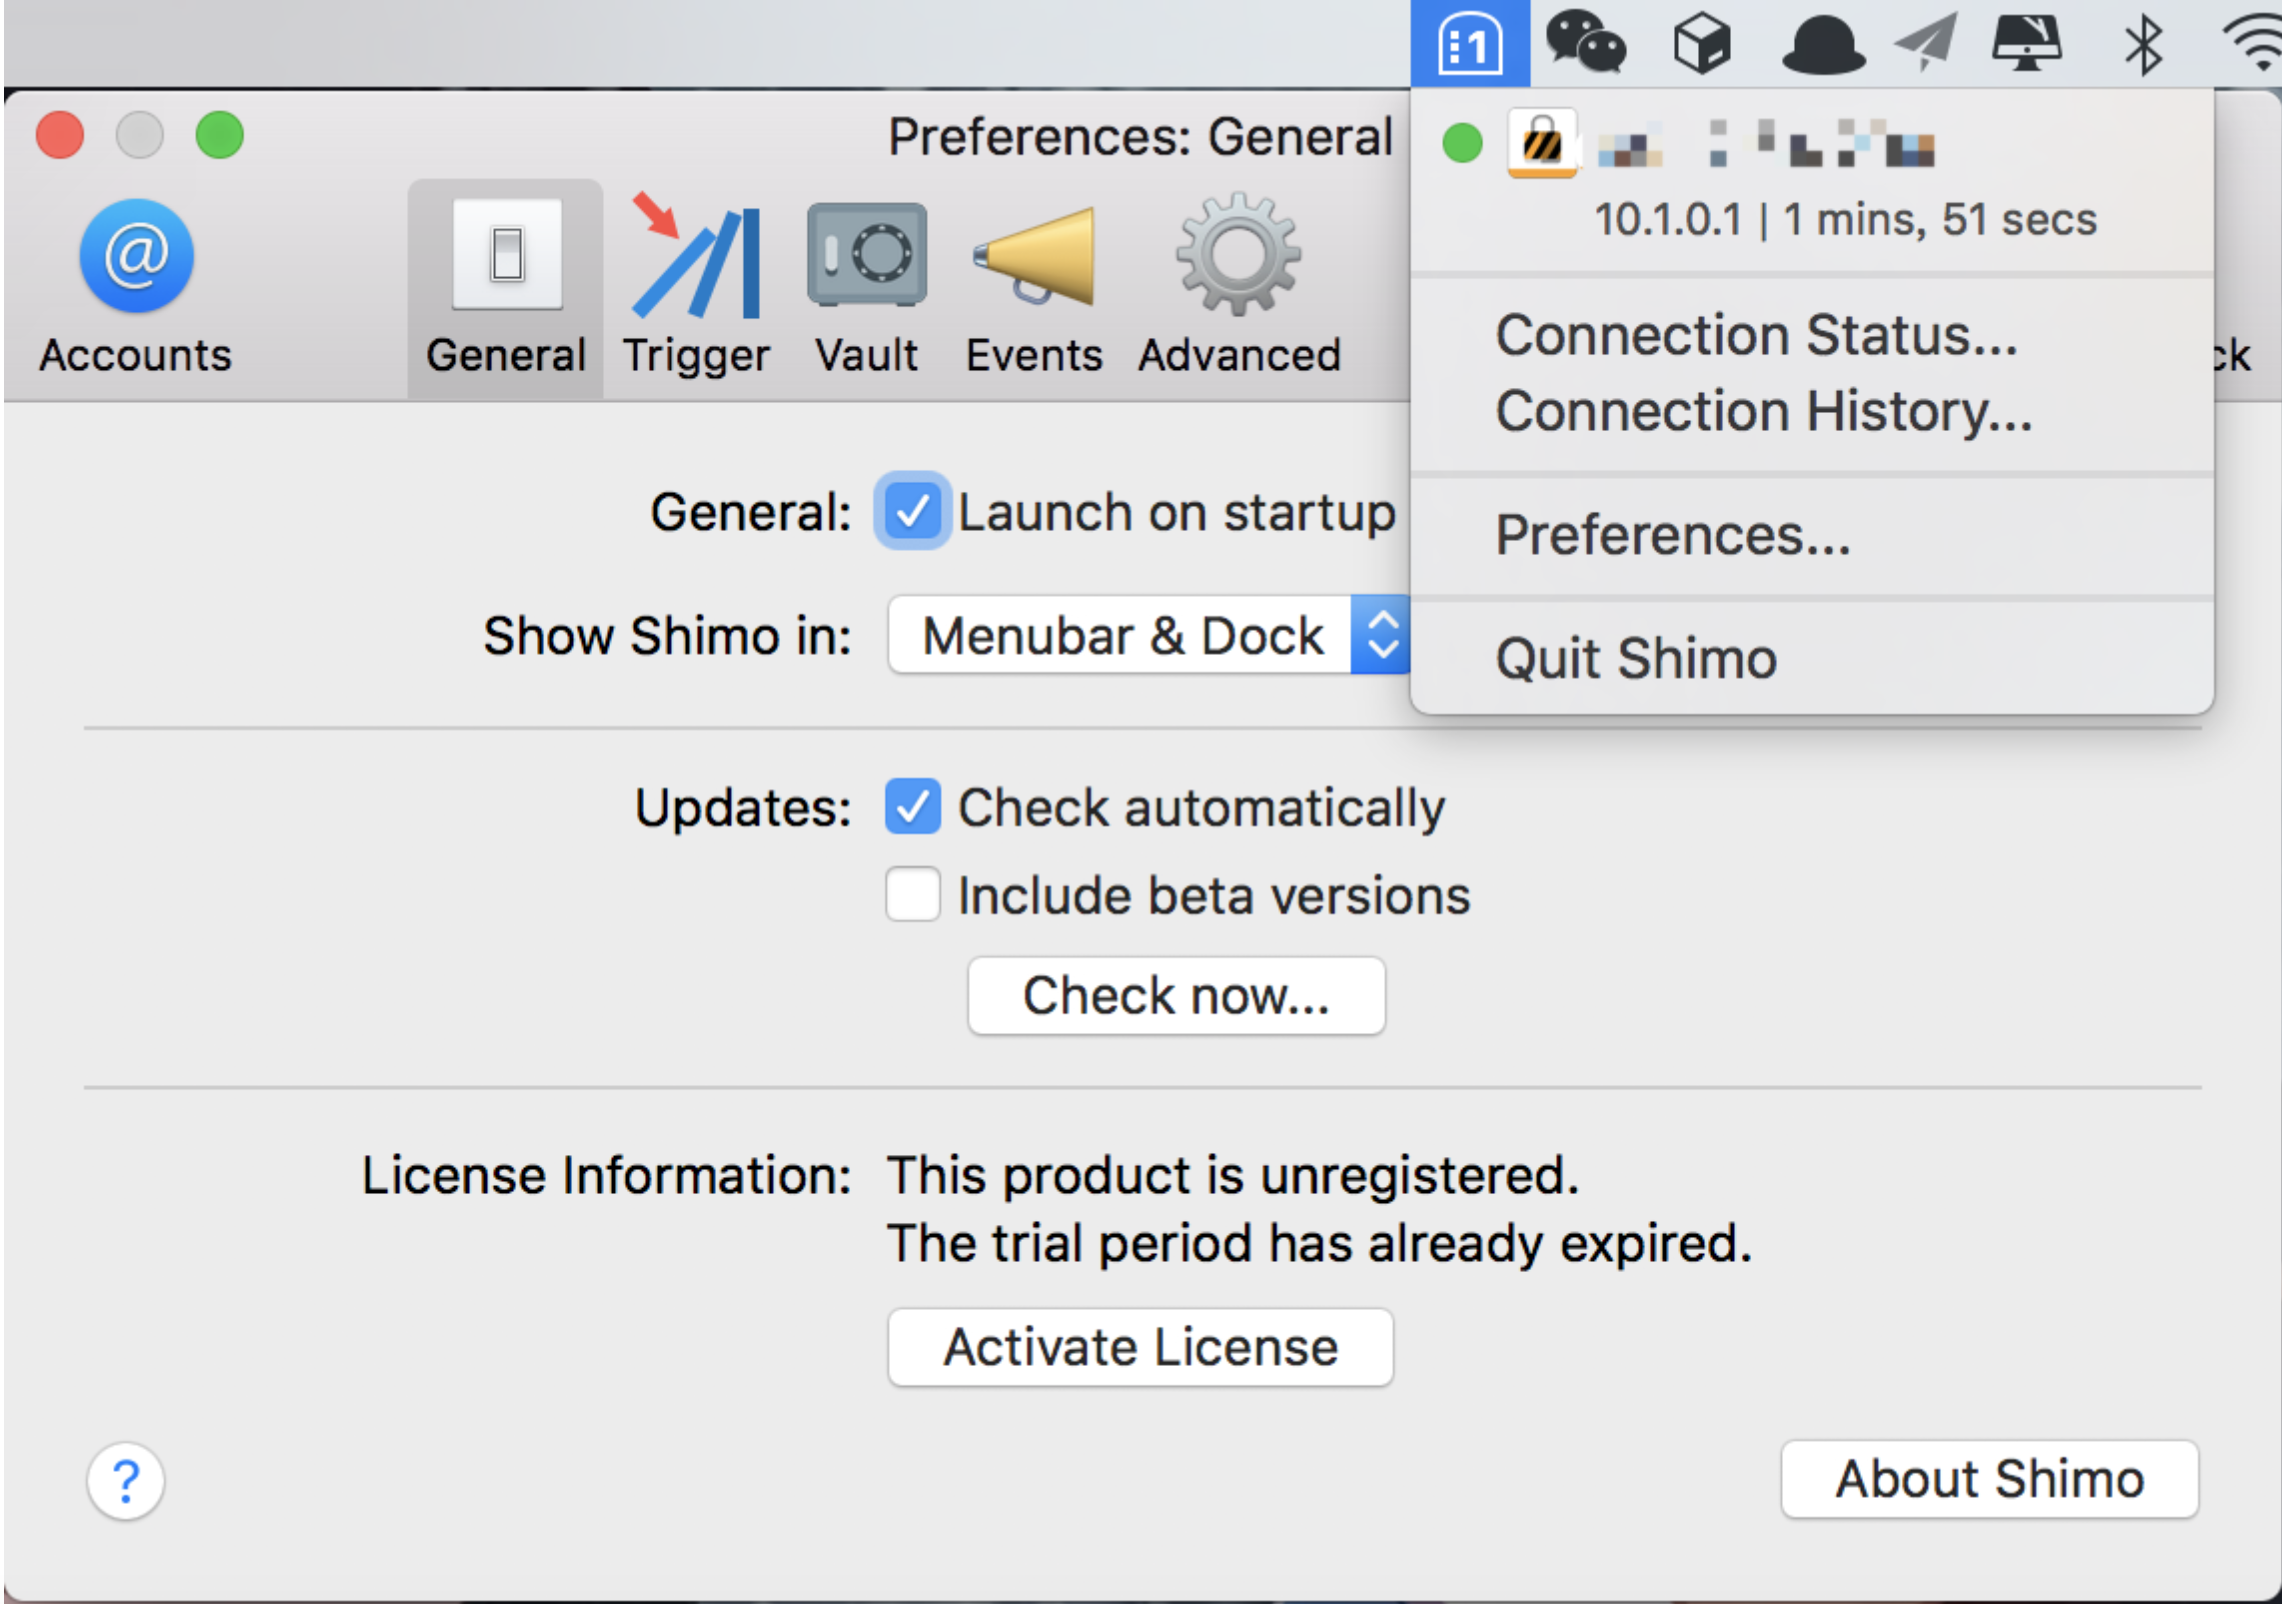This screenshot has height=1604, width=2282.
Task: Click the bowler hat menu bar icon
Action: click(1823, 45)
